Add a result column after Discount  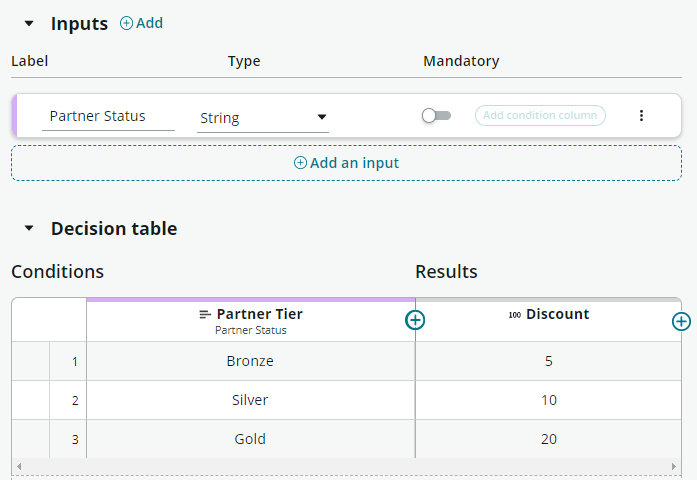pyautogui.click(x=681, y=322)
